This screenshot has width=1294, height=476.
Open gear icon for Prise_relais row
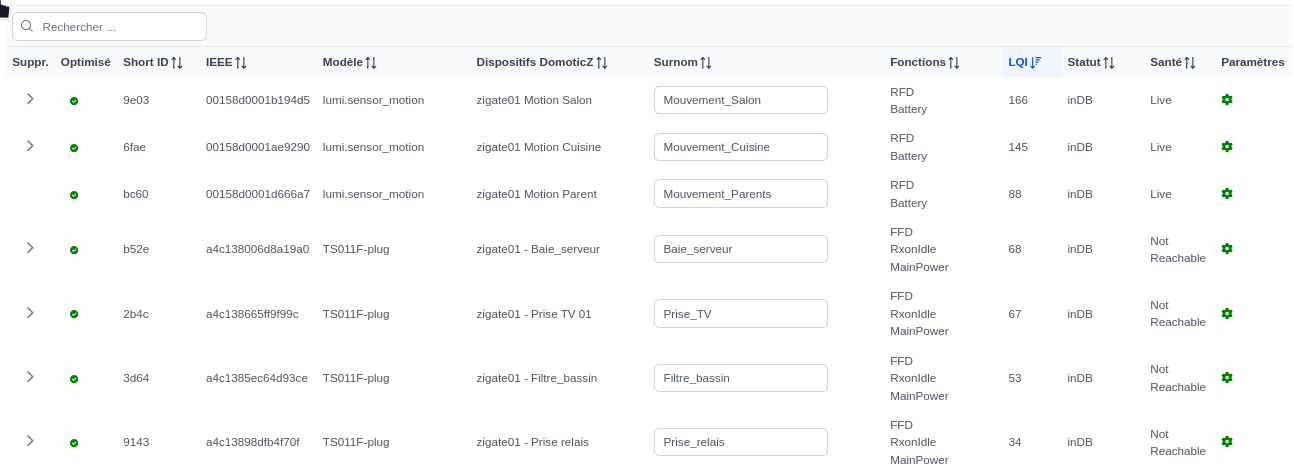[1227, 442]
